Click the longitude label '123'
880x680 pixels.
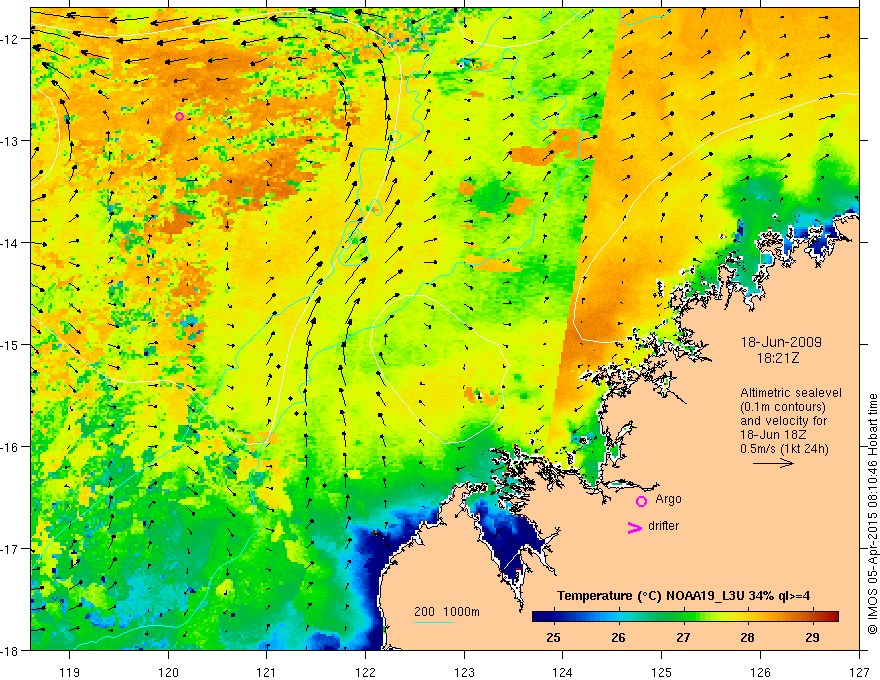click(464, 672)
